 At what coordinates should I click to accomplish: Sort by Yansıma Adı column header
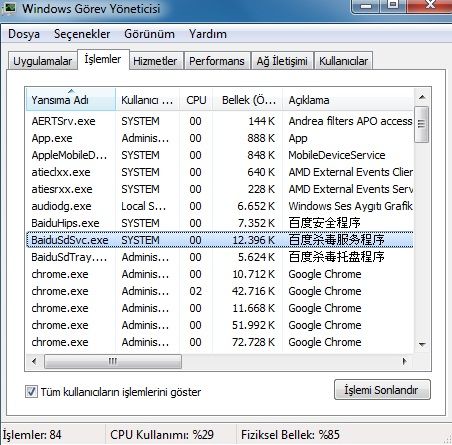tap(71, 100)
